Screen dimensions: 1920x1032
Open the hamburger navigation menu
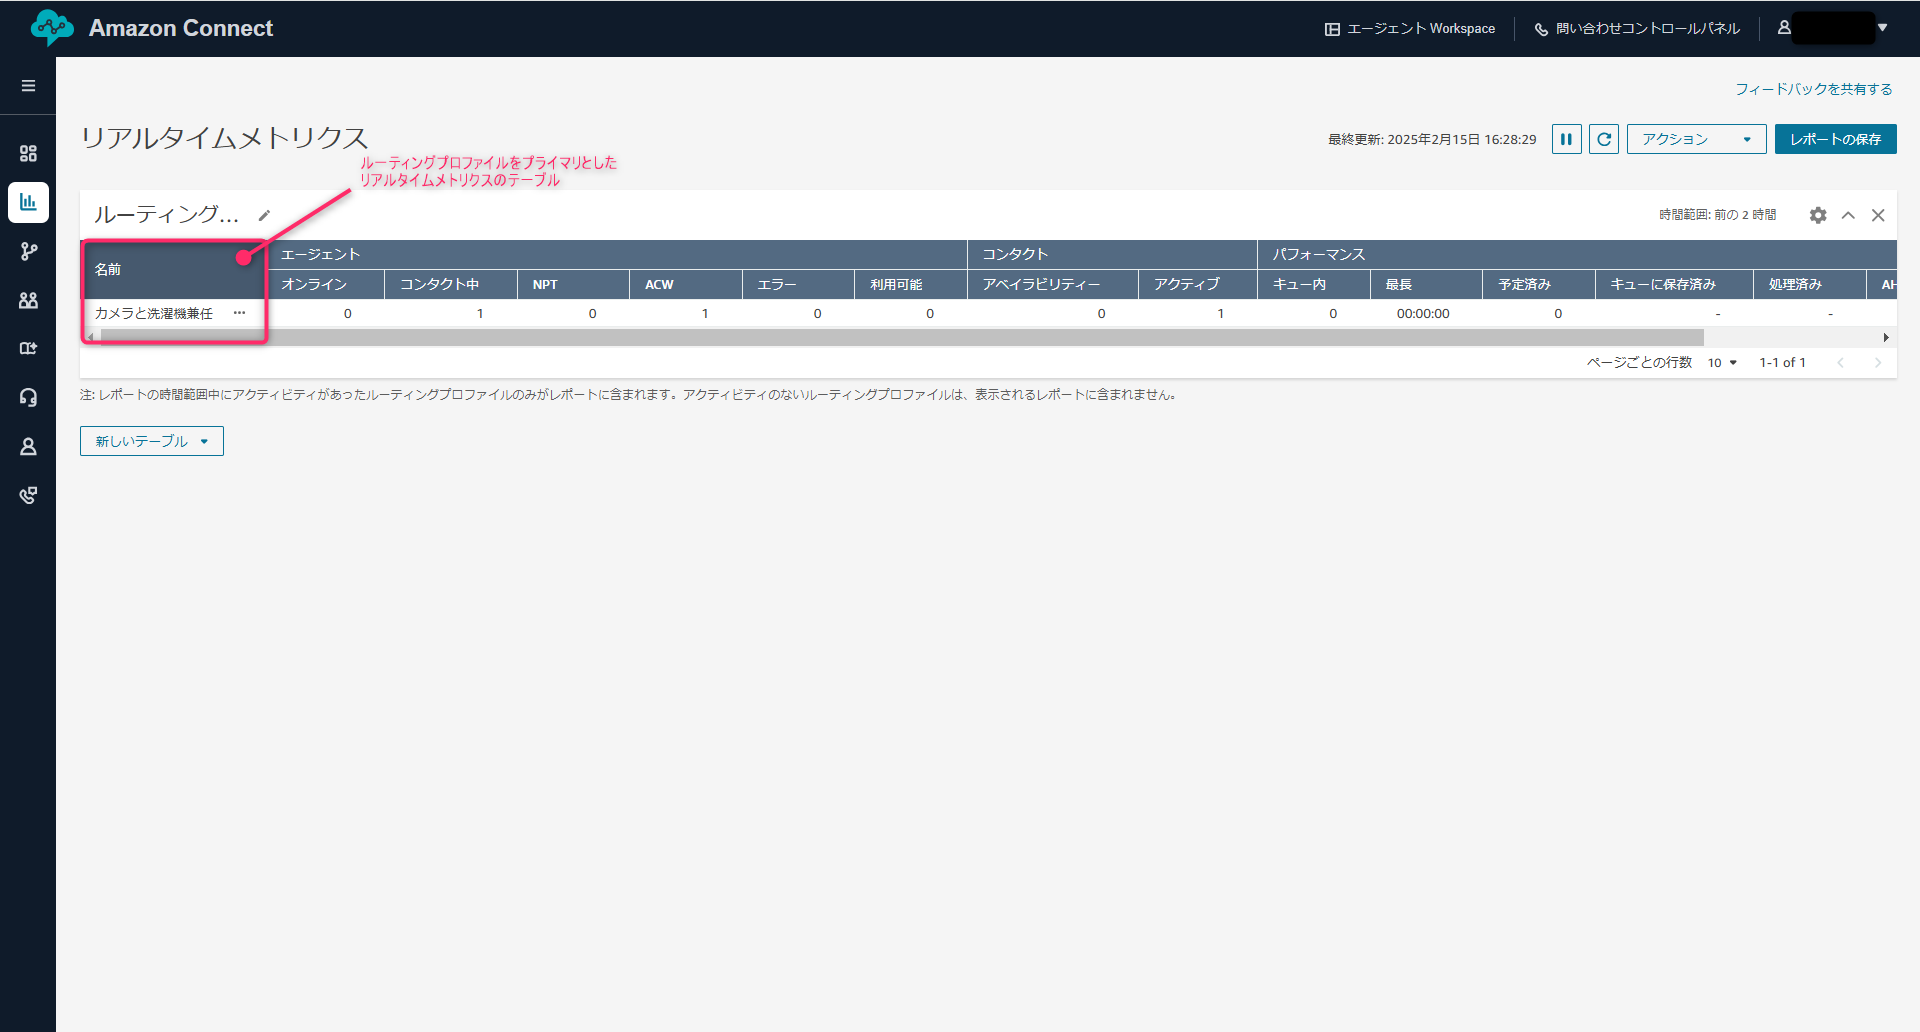pos(28,86)
